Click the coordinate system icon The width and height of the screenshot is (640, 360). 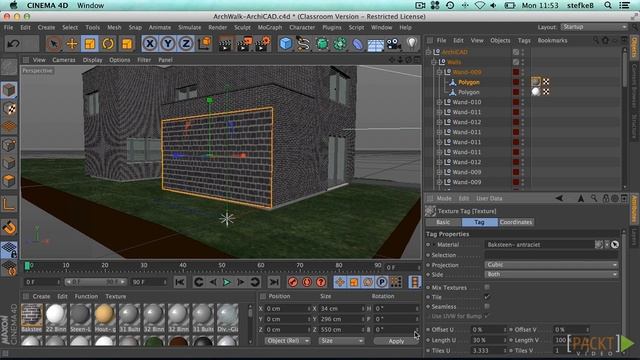204,44
